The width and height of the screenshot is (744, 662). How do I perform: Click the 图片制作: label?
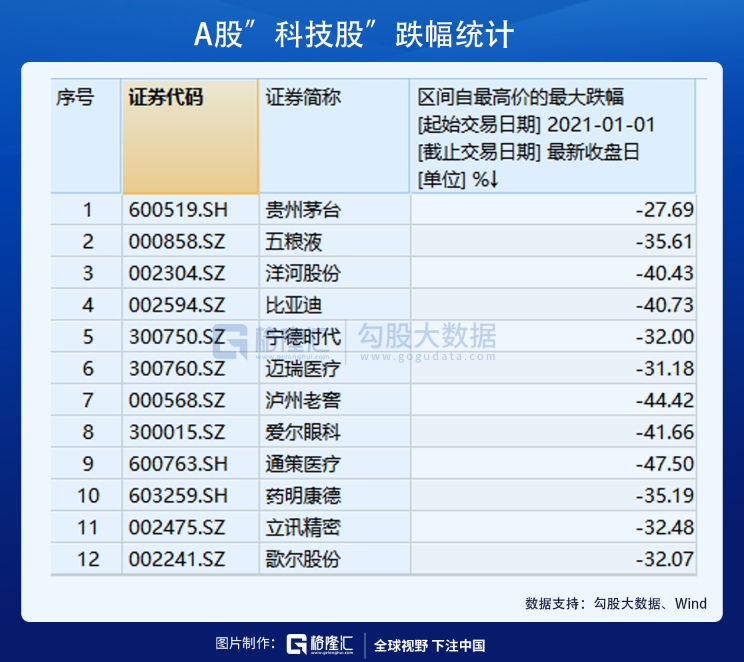(x=245, y=643)
